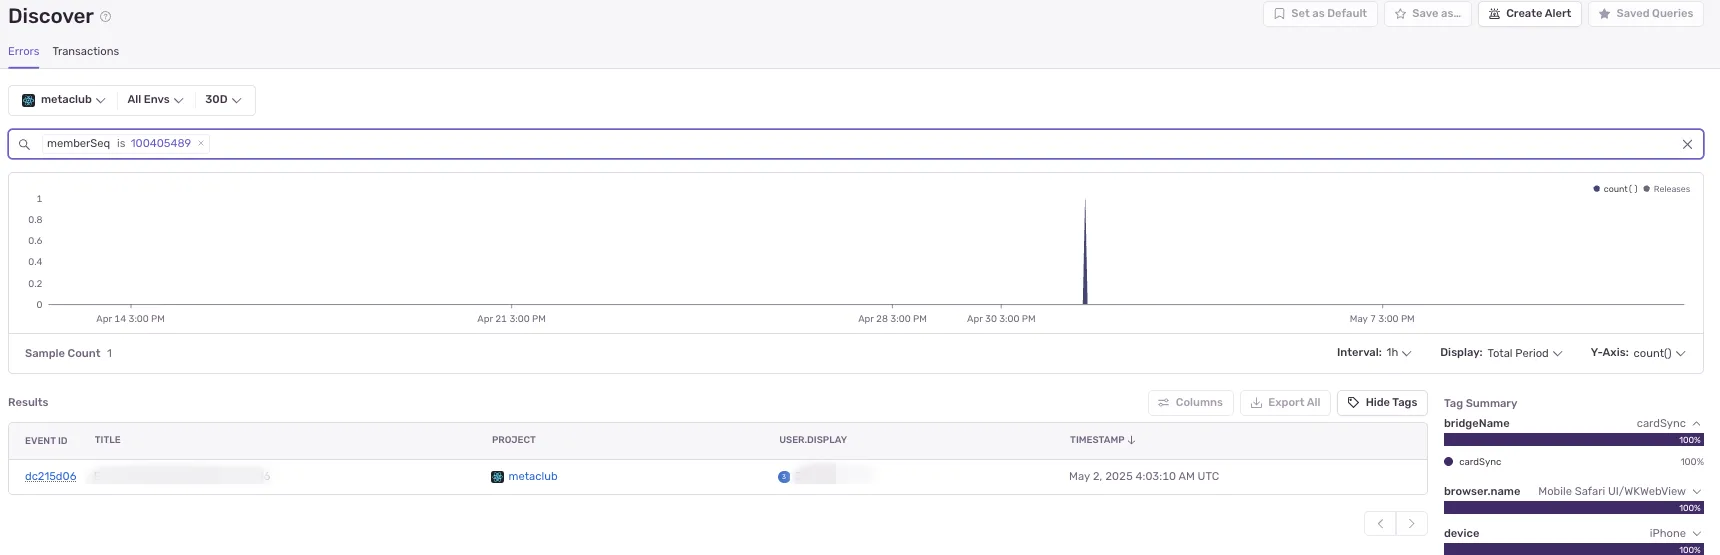Go to previous results page arrow

point(1380,523)
